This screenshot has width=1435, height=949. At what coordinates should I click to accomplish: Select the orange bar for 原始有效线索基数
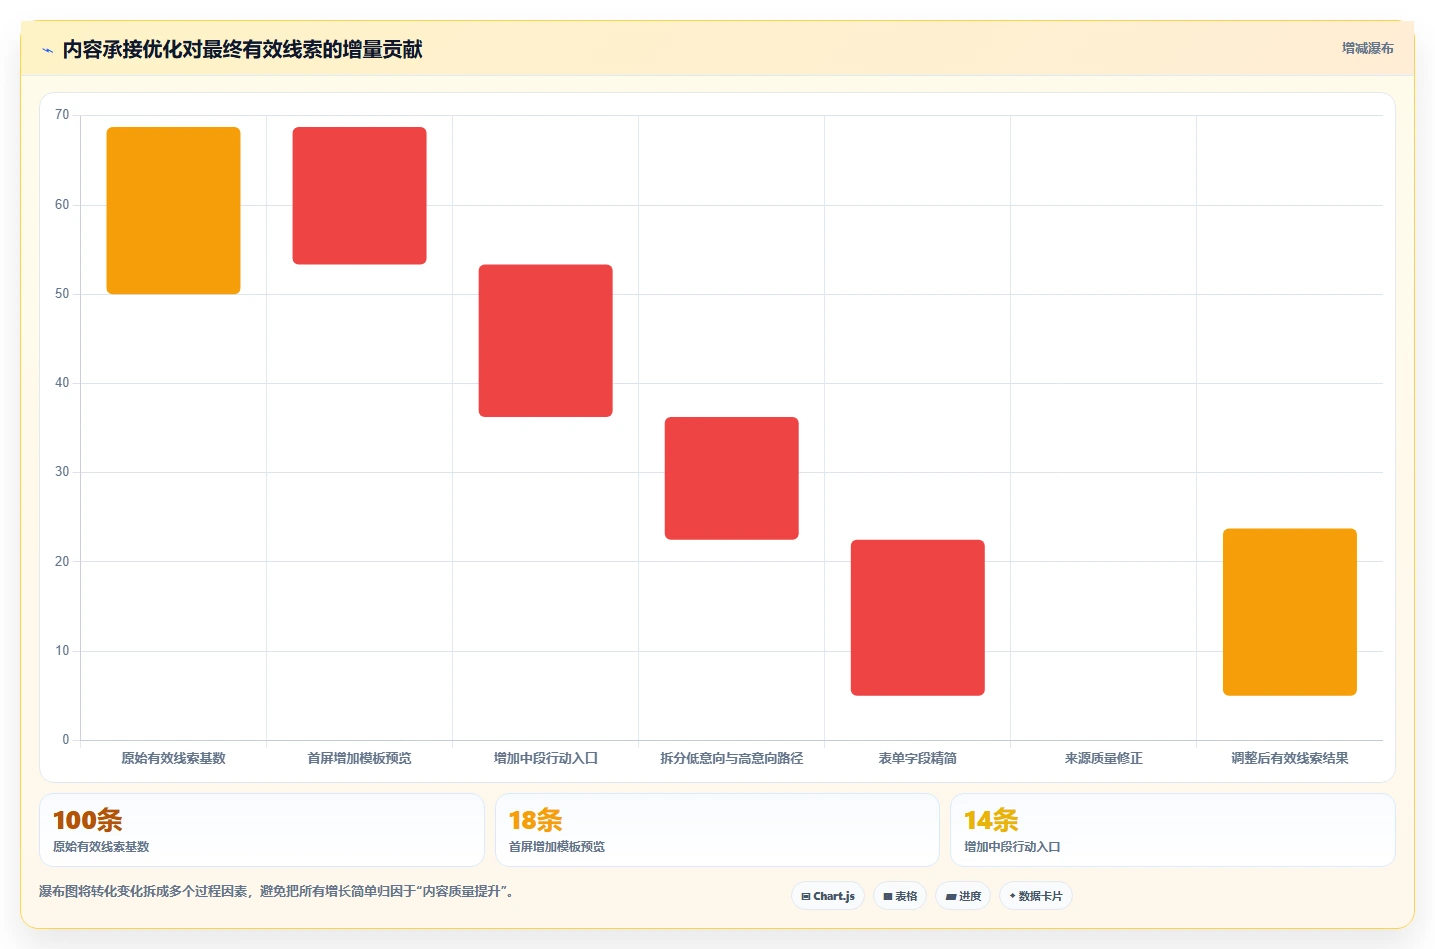[174, 210]
